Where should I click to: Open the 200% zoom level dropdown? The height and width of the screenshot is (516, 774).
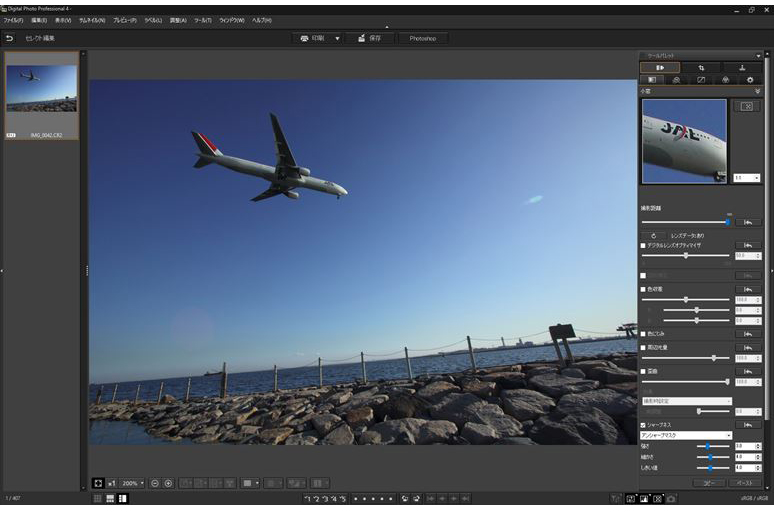133,483
